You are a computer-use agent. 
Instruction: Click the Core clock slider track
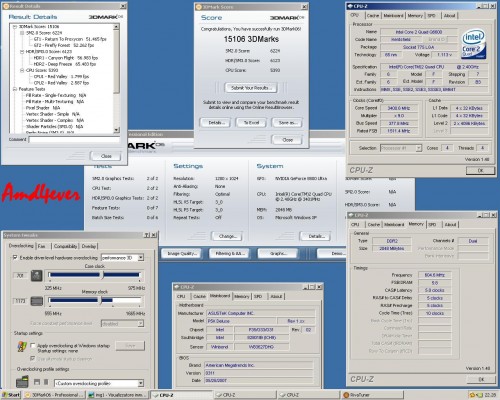[95, 275]
